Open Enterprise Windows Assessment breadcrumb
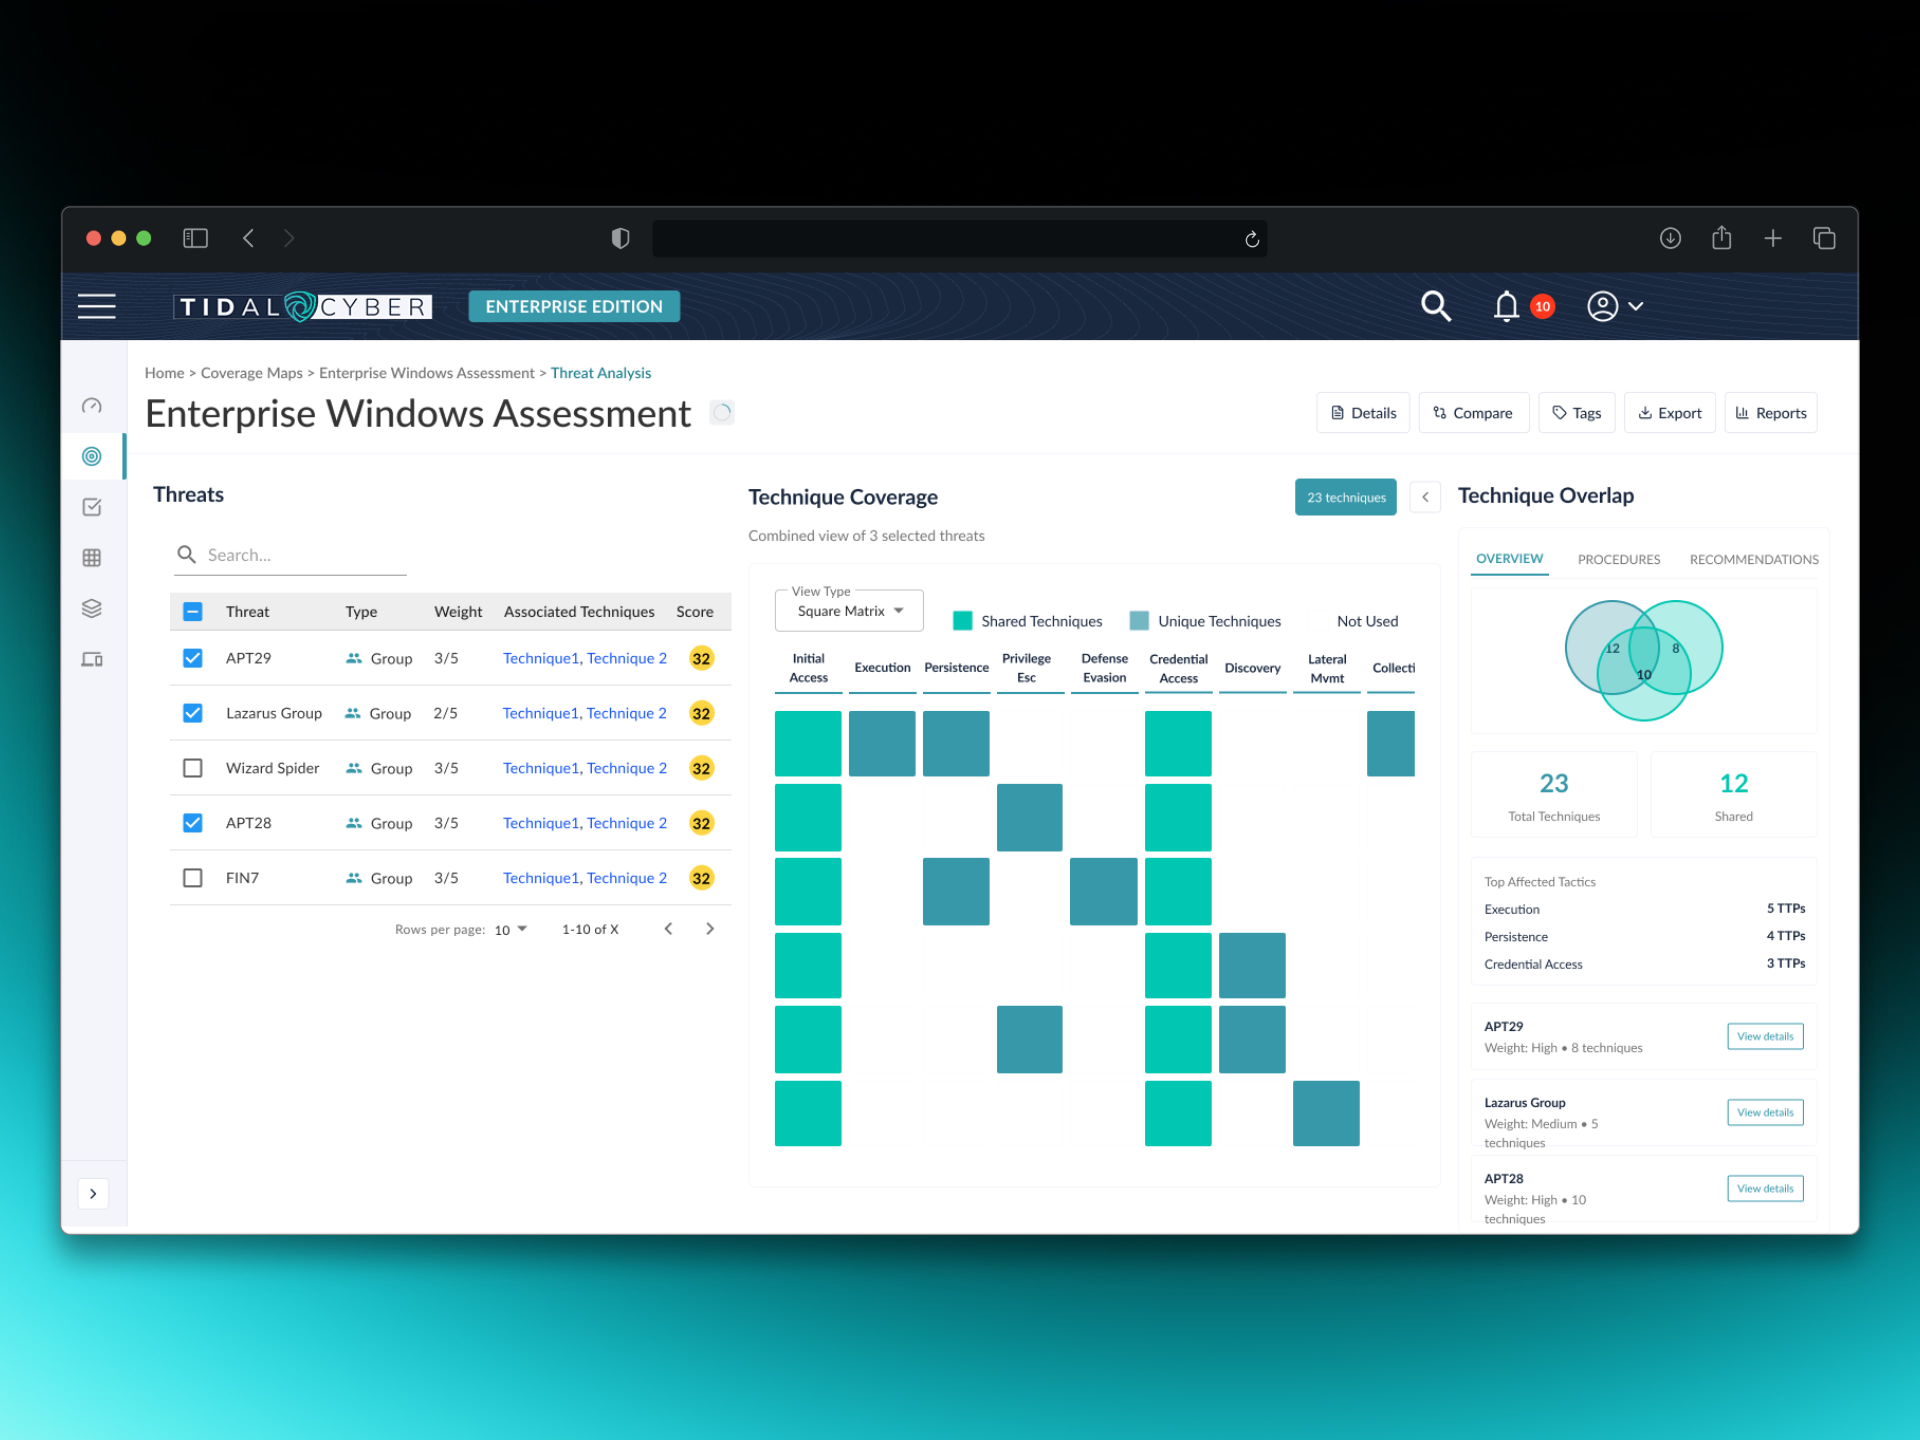Viewport: 1920px width, 1440px height. click(427, 373)
